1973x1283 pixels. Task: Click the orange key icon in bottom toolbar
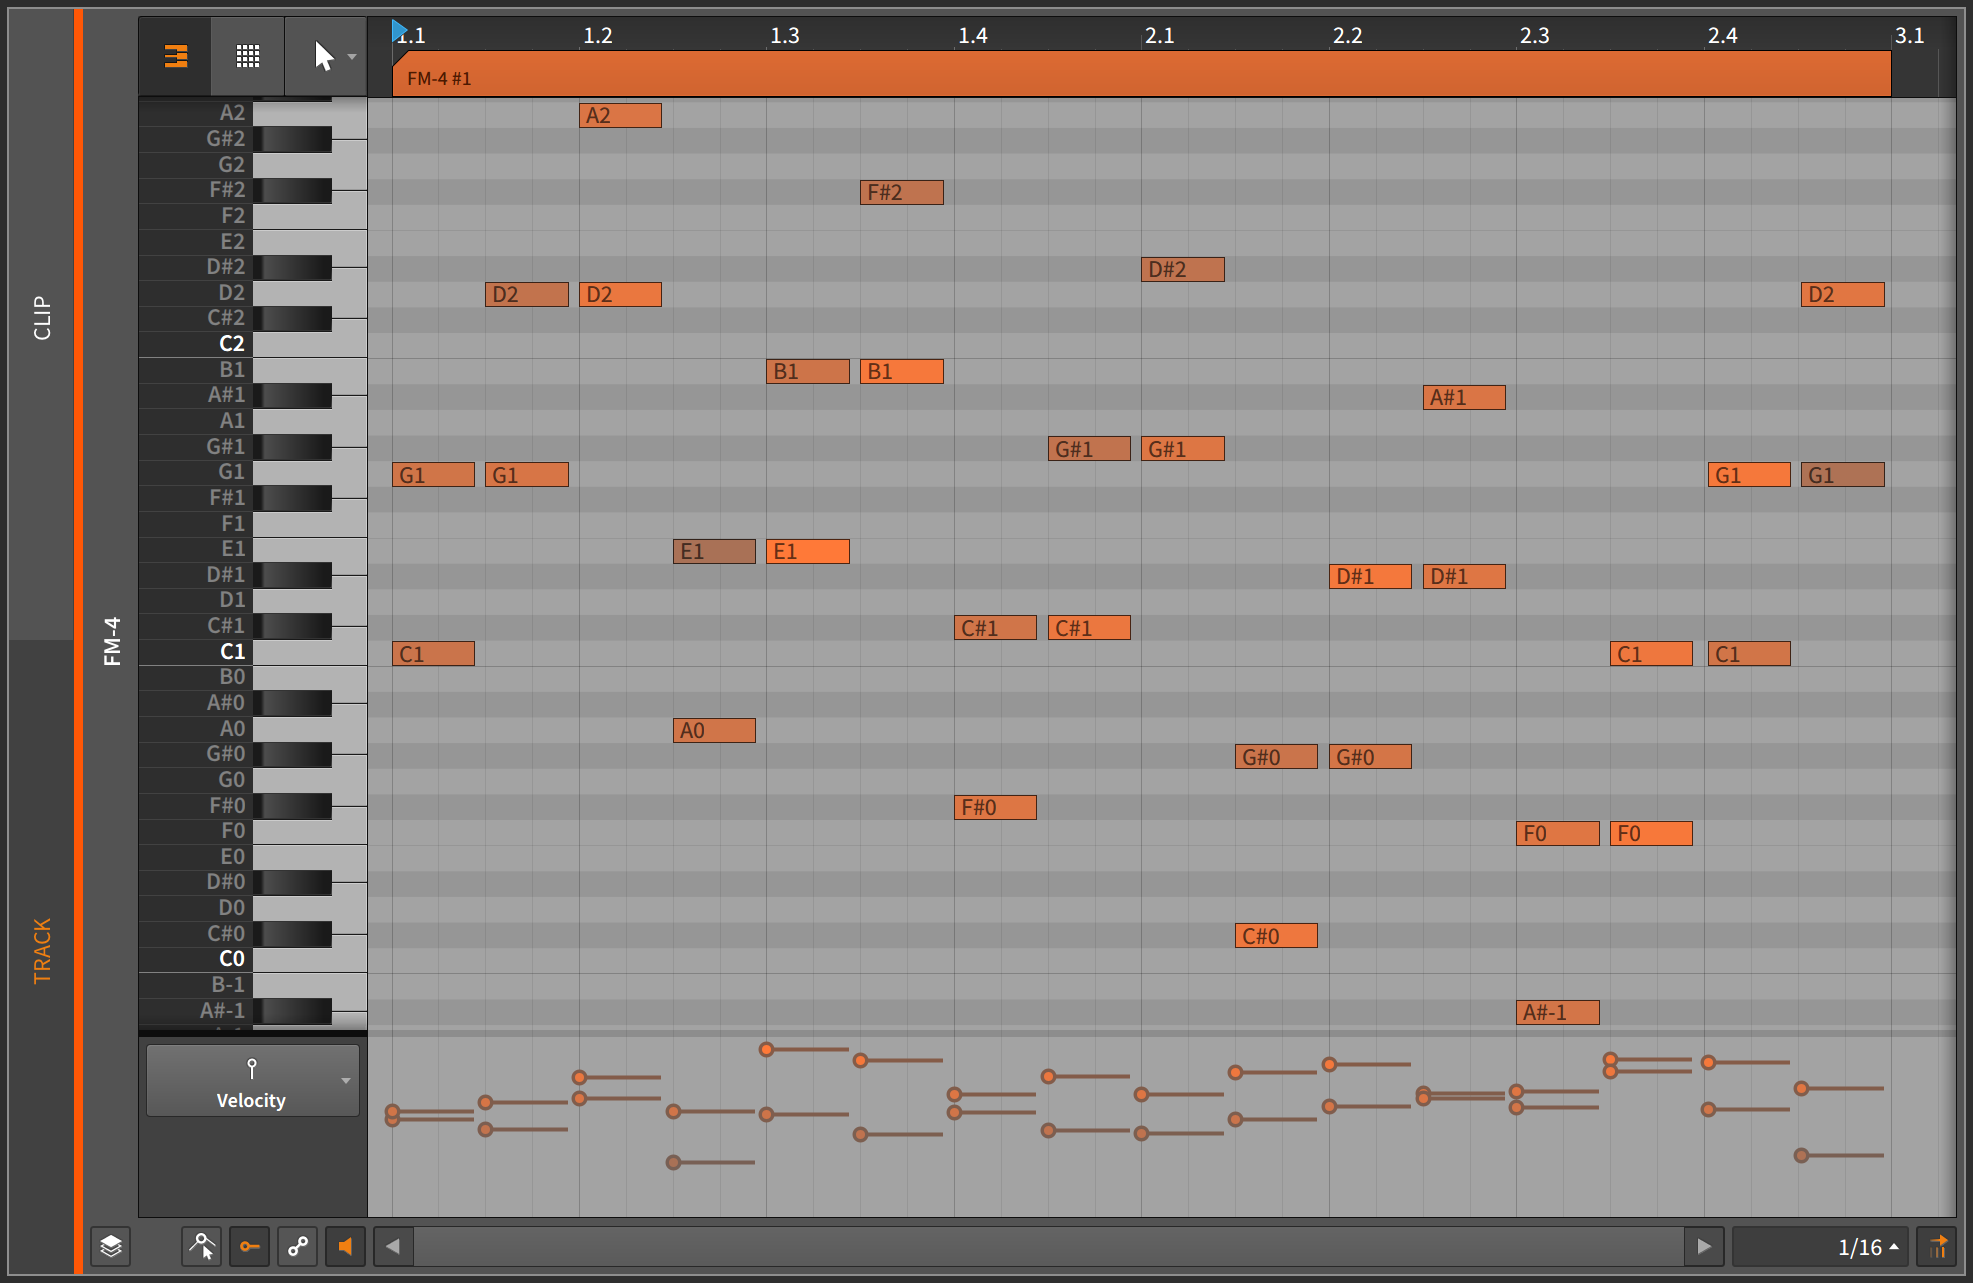pos(249,1247)
